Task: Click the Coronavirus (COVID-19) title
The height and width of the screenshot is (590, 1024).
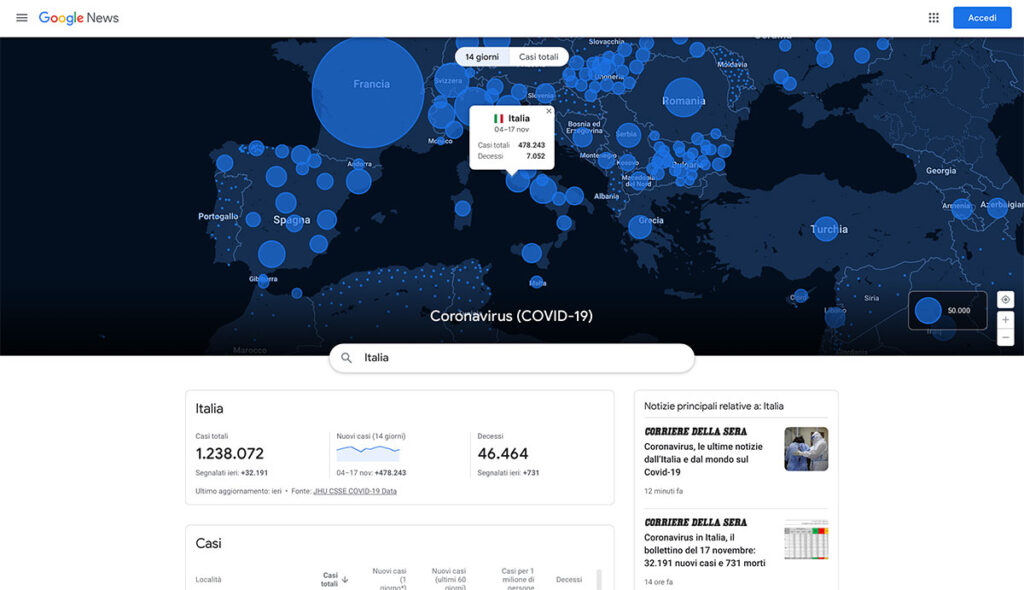Action: (511, 316)
